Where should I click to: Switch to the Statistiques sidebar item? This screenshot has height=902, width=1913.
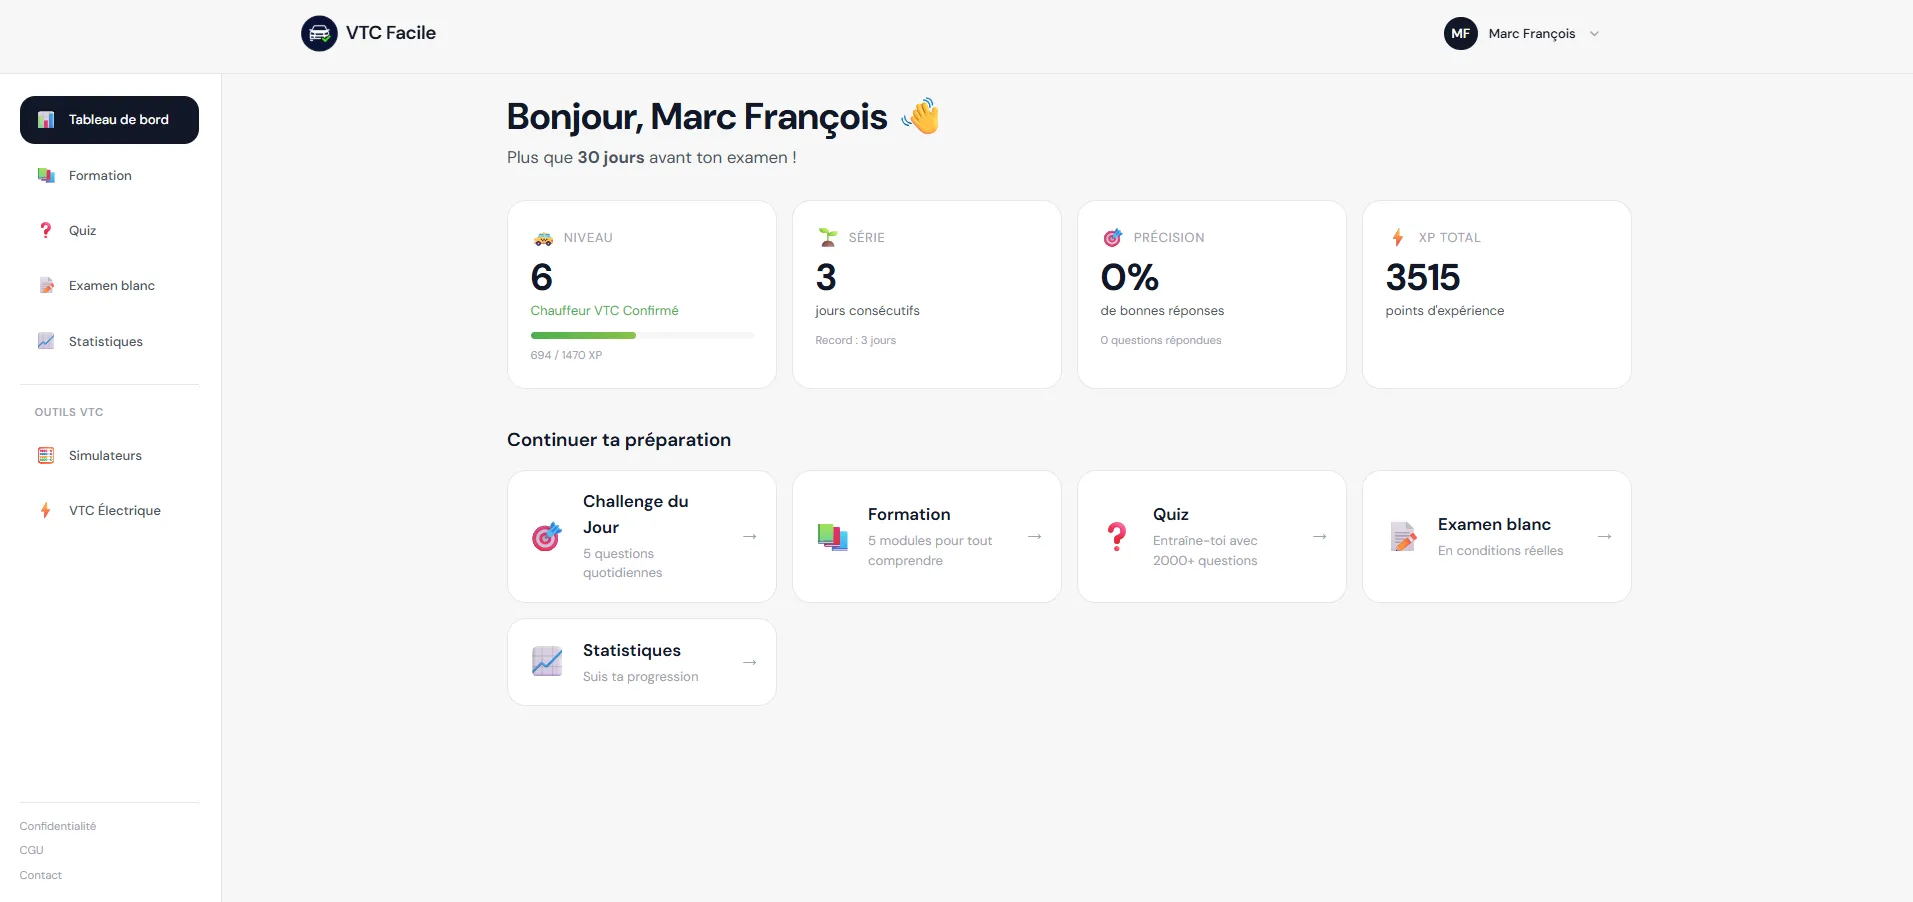coord(106,341)
